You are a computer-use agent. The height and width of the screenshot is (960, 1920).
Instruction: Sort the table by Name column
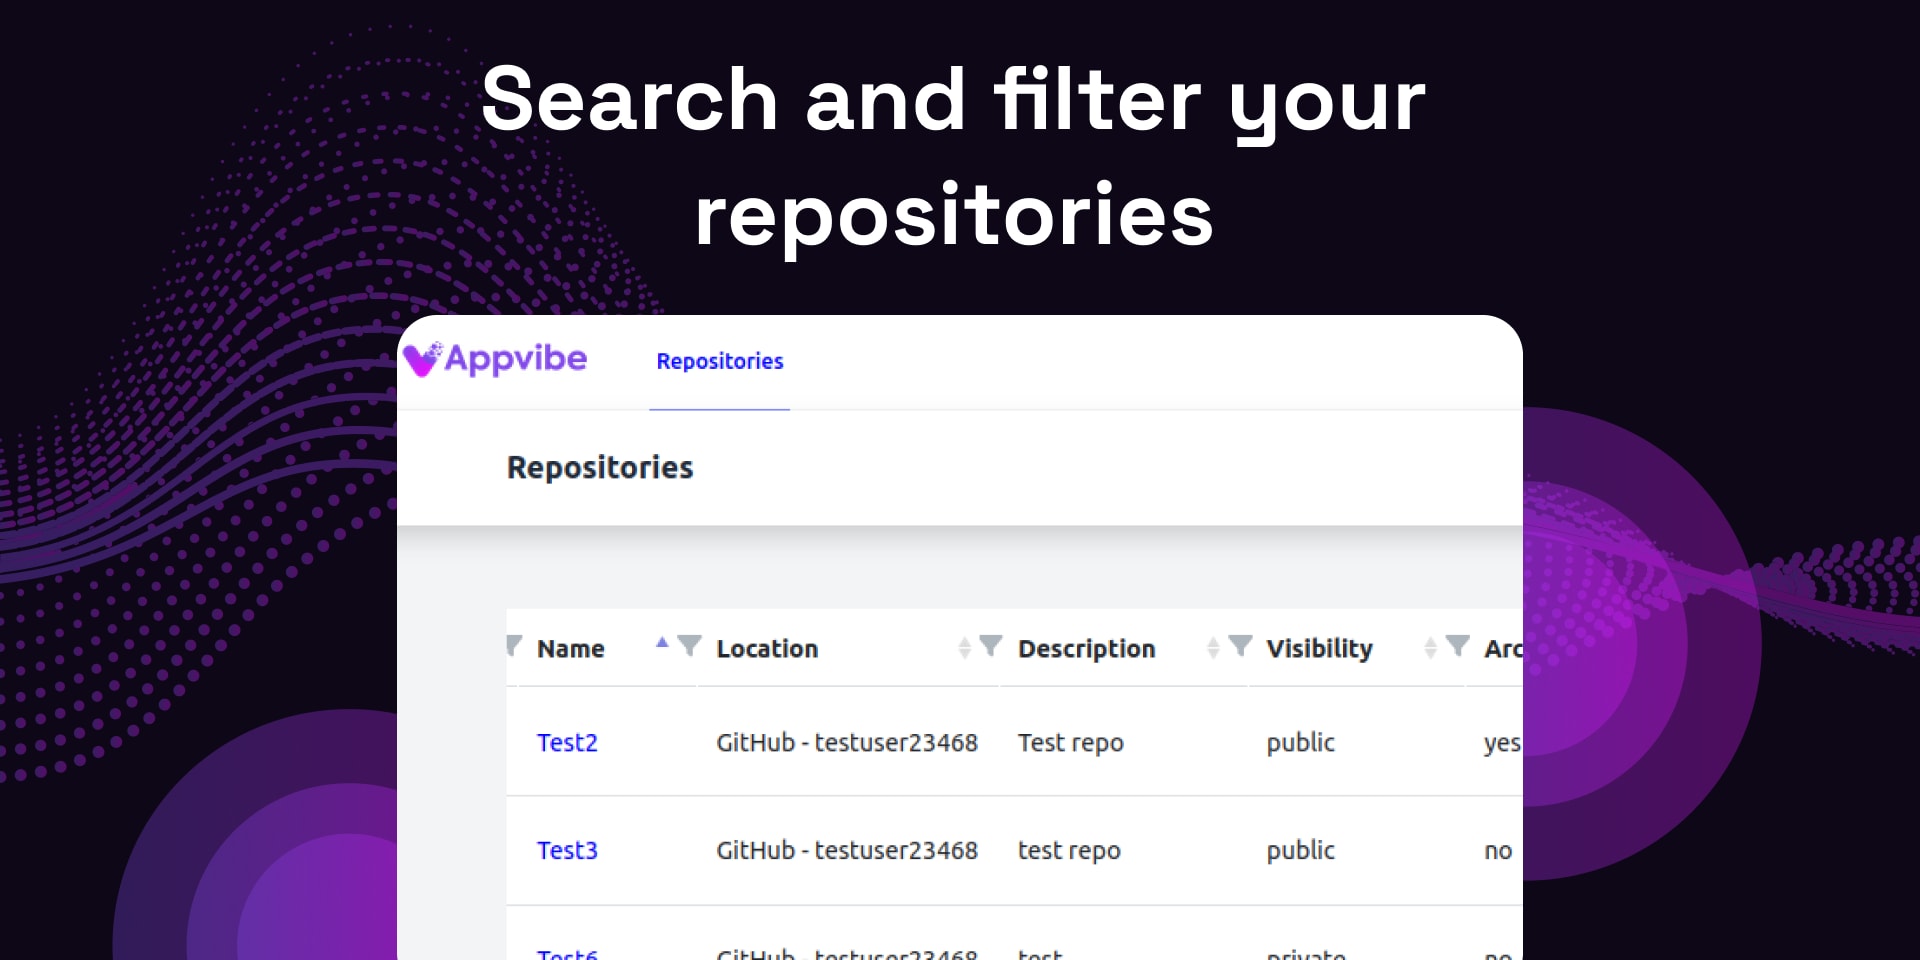[x=662, y=644]
